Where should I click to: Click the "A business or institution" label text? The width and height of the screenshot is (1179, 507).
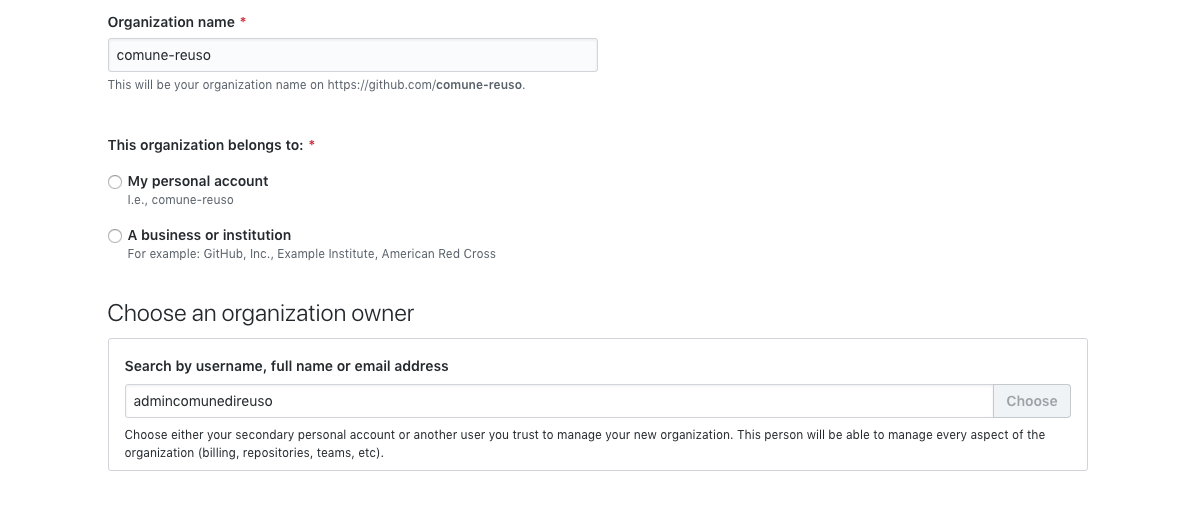(209, 235)
